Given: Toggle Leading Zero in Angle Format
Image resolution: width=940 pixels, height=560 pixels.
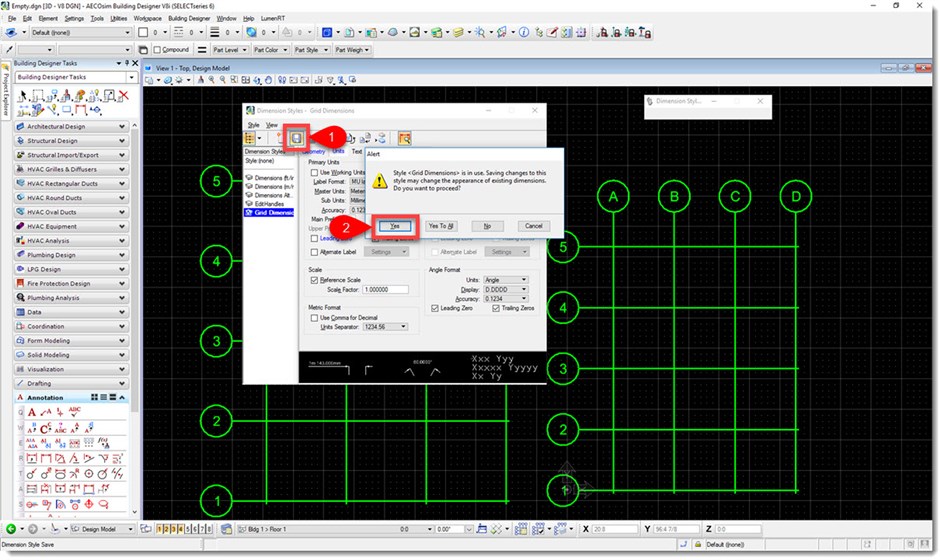Looking at the screenshot, I should point(435,308).
